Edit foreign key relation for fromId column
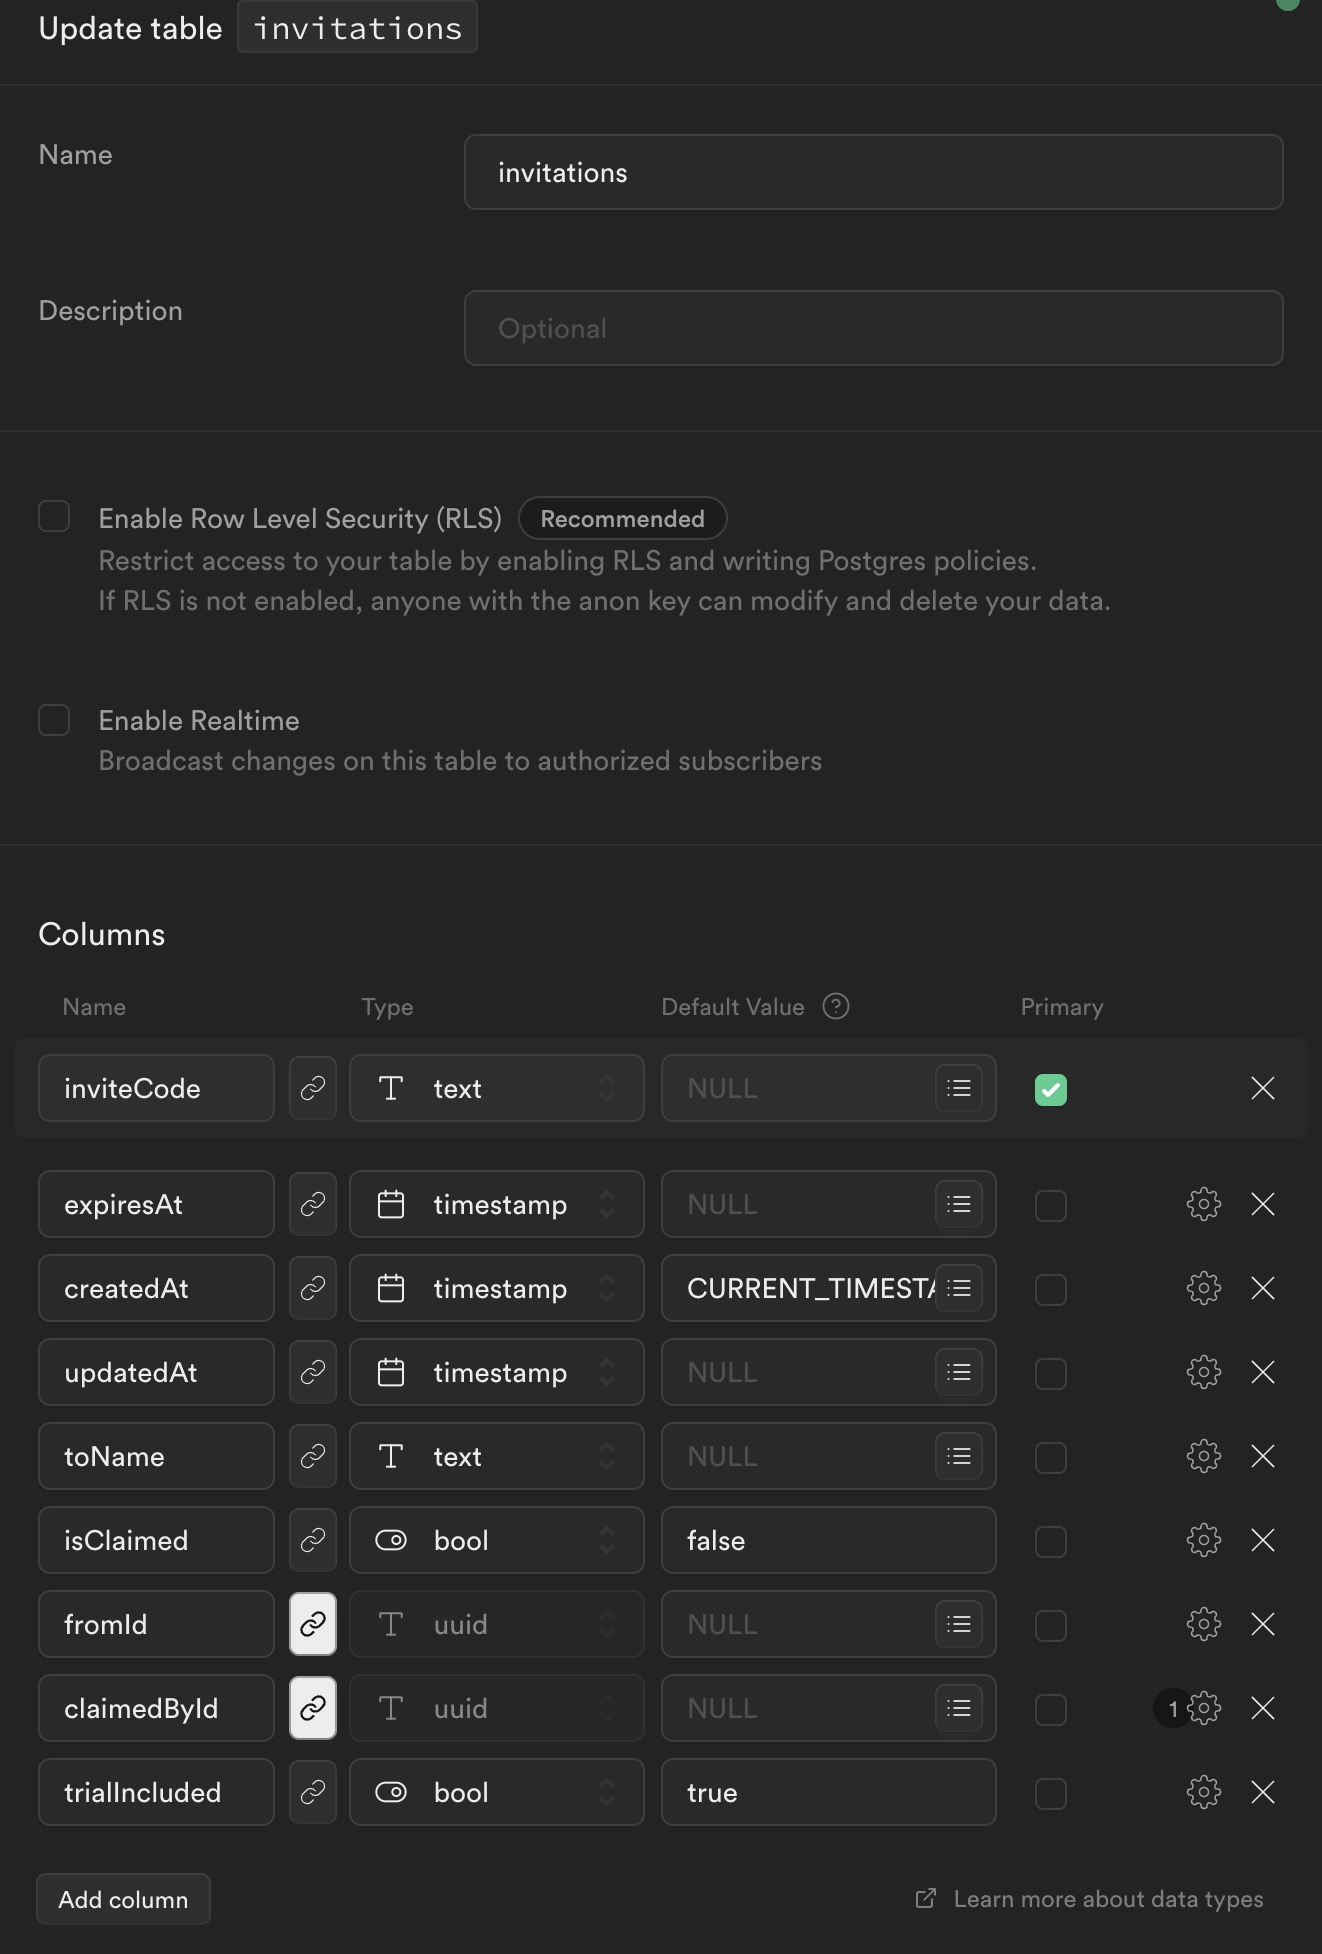Screen dimensions: 1322x1954 pyautogui.click(x=313, y=1624)
